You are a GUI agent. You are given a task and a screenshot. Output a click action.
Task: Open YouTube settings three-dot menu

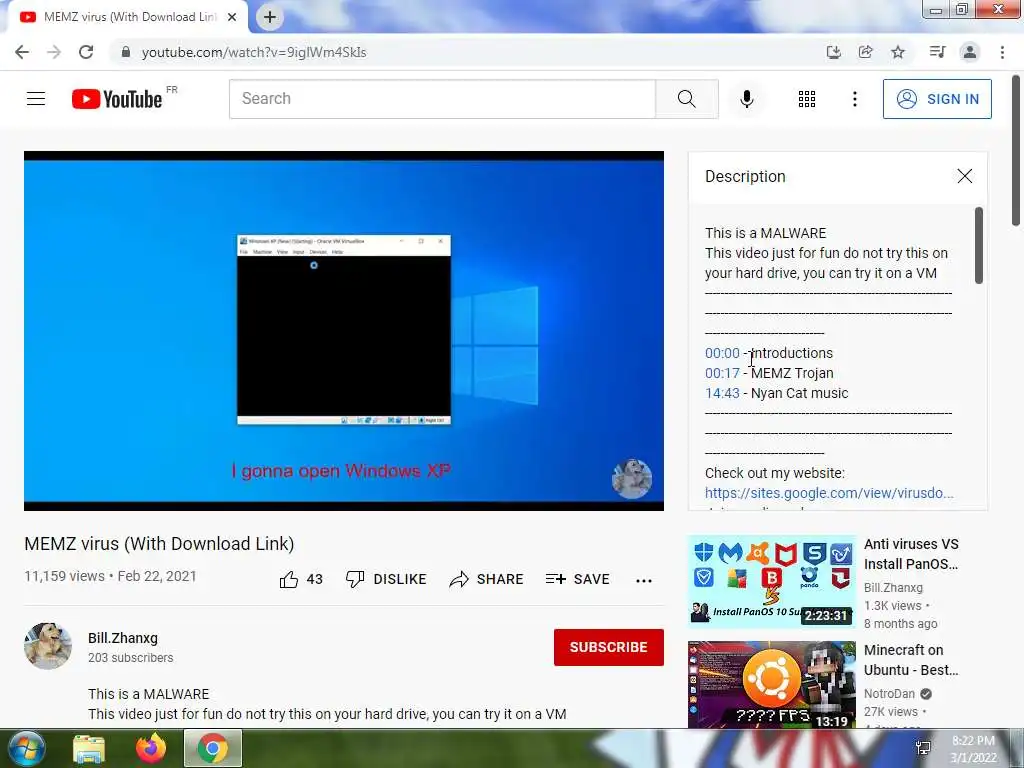[855, 99]
